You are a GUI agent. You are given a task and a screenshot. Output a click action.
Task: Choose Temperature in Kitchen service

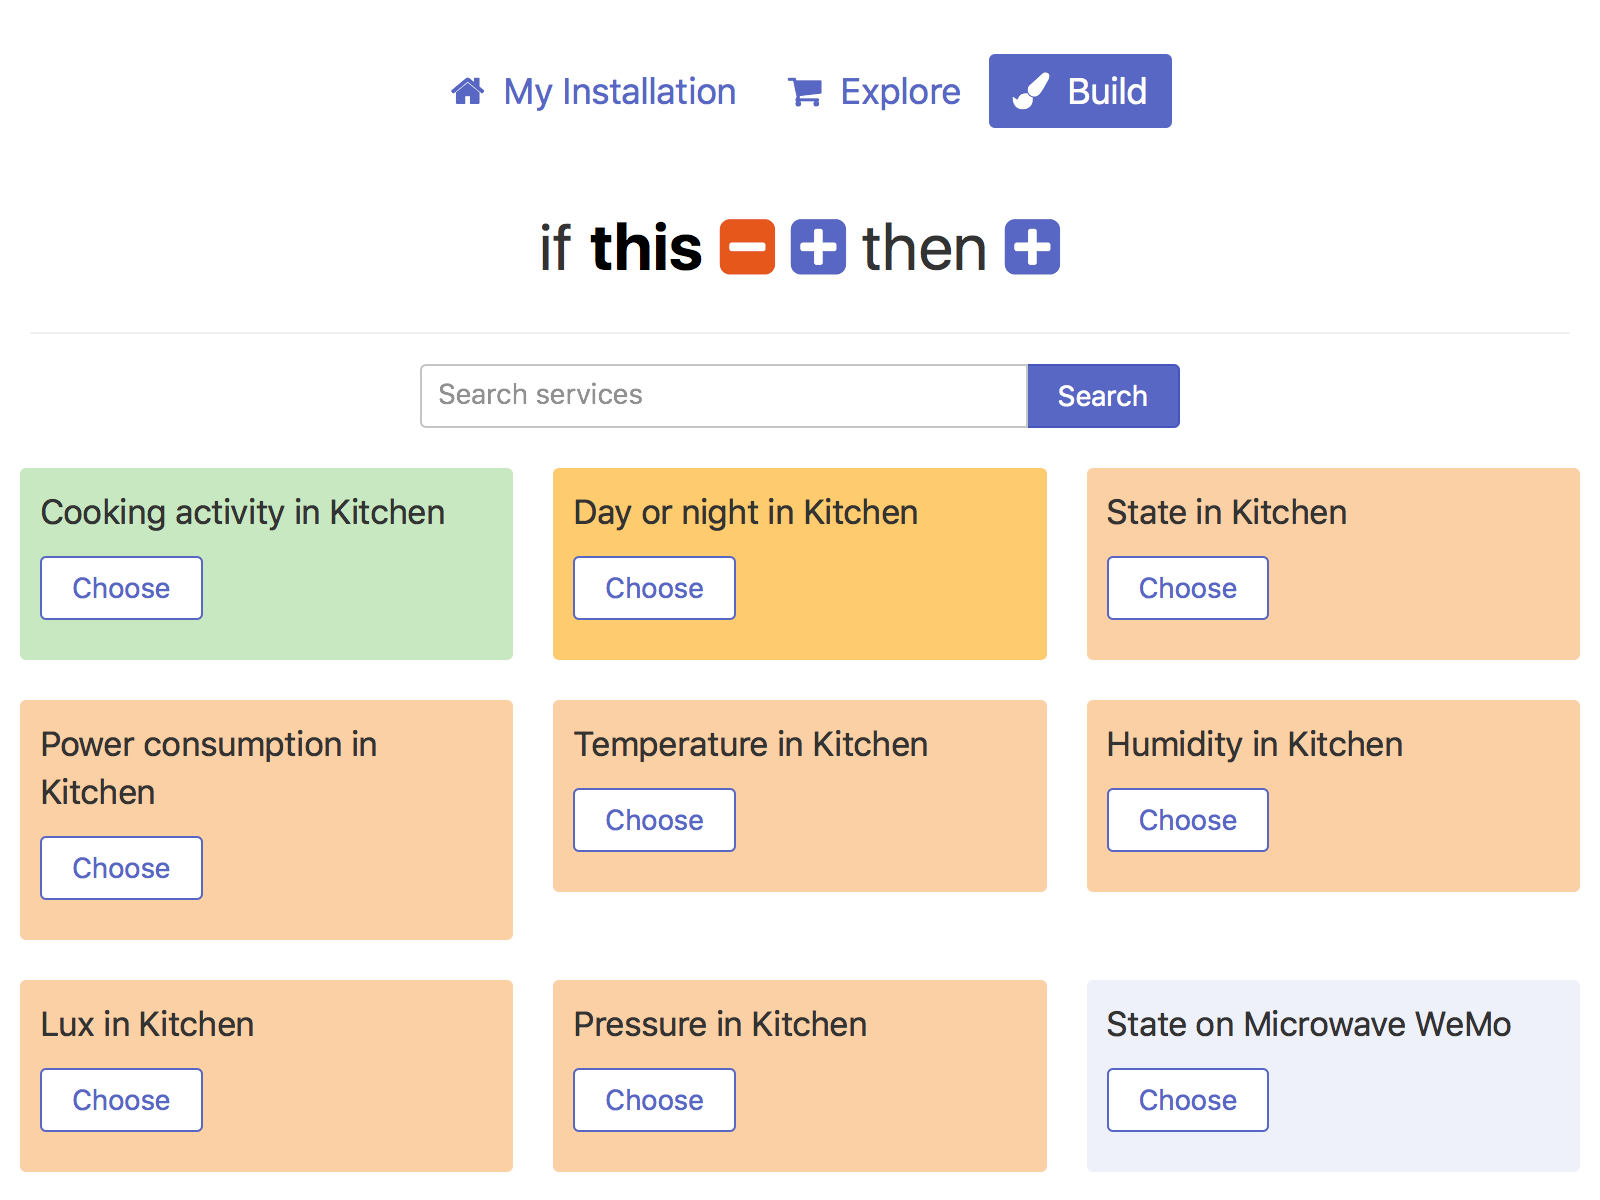point(654,820)
